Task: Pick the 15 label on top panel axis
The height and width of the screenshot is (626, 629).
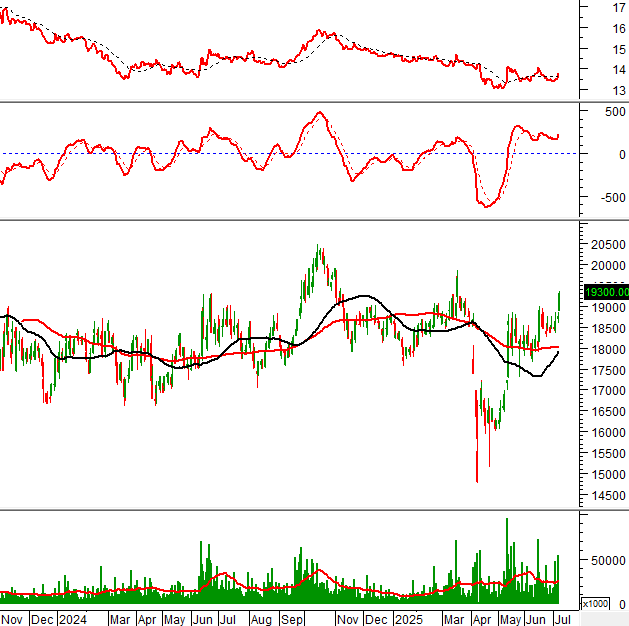Action: coord(619,50)
